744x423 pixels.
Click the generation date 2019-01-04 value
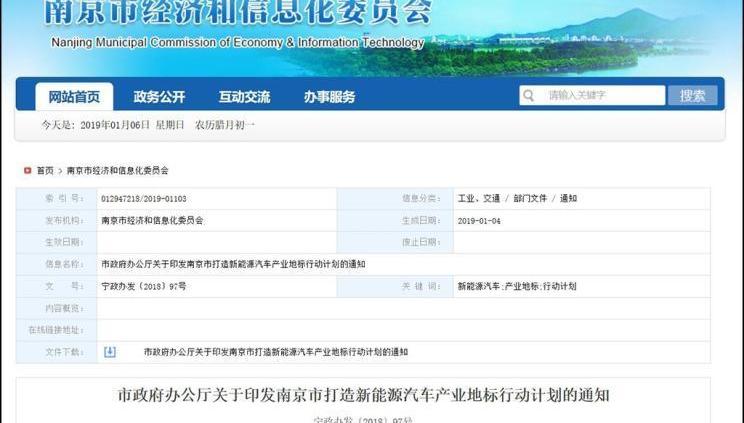[478, 220]
